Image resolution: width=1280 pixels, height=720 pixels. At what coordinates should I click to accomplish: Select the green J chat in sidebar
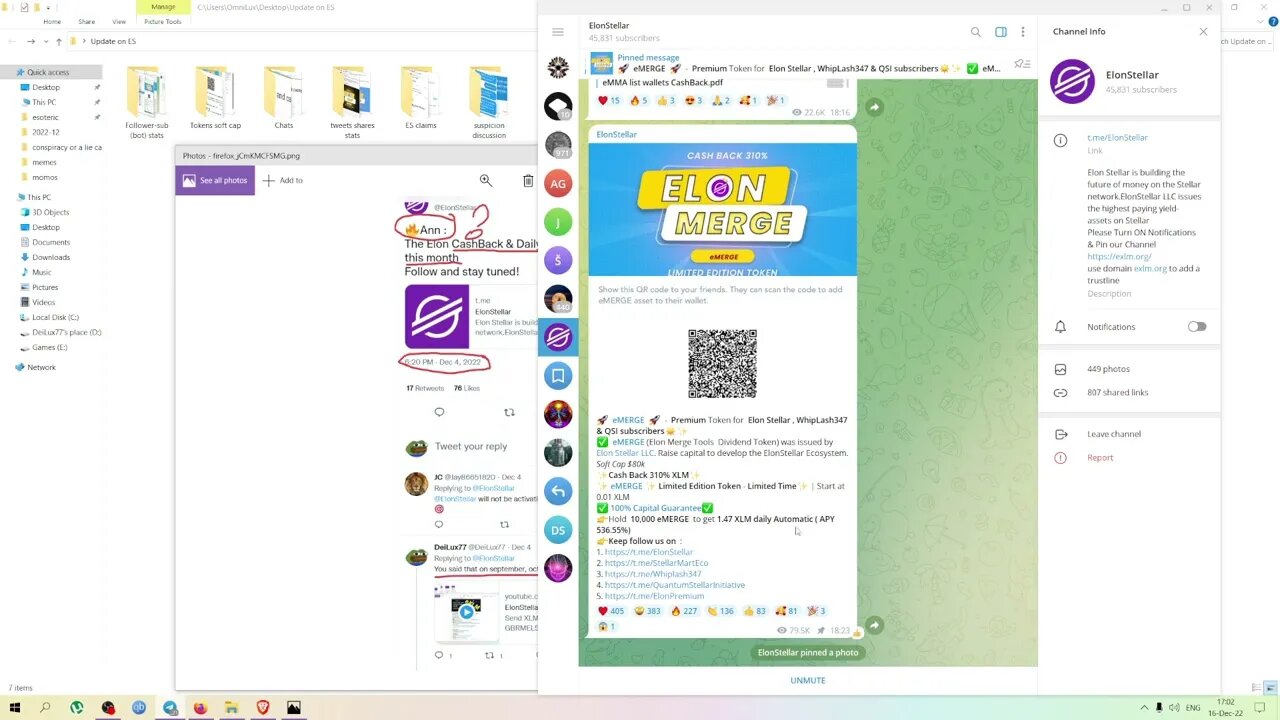(558, 222)
